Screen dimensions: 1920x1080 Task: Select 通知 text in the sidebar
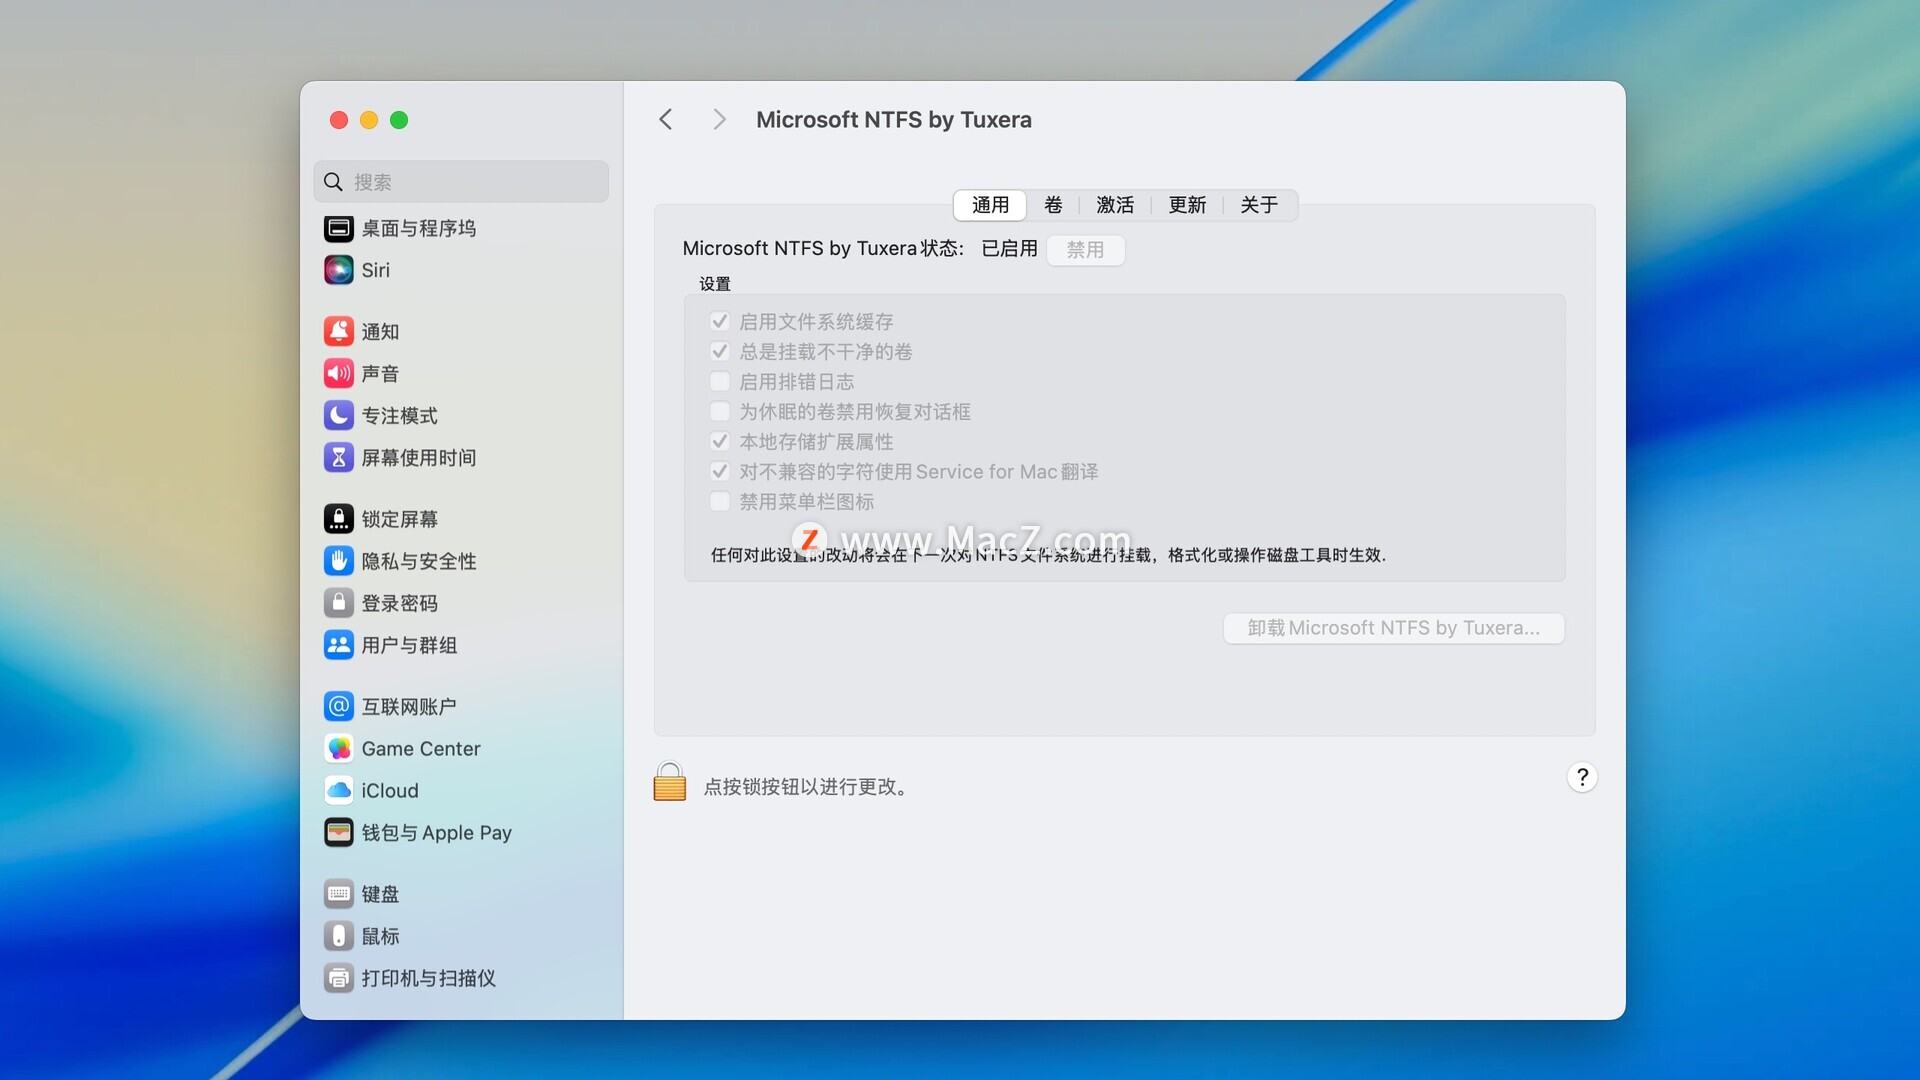[x=380, y=332]
